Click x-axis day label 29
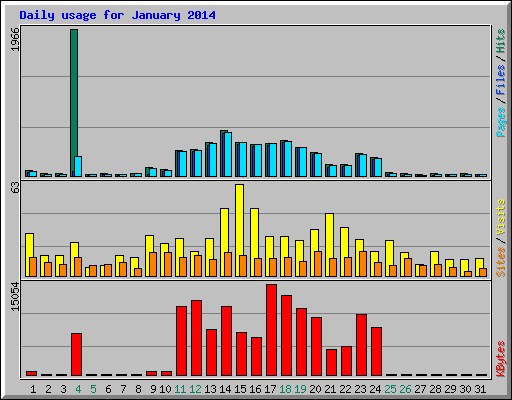512x400 pixels. 450,389
